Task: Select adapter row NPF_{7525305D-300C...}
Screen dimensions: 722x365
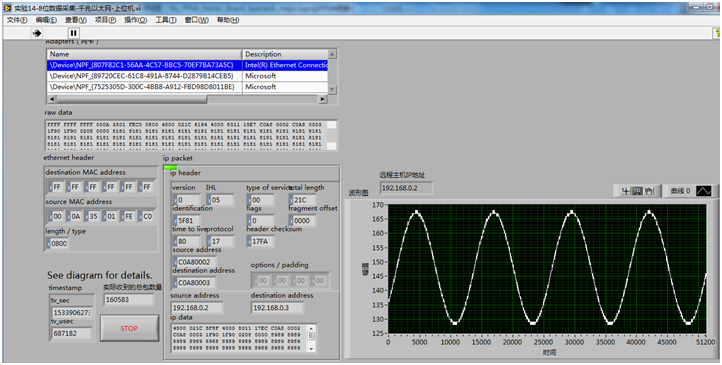Action: coord(187,87)
